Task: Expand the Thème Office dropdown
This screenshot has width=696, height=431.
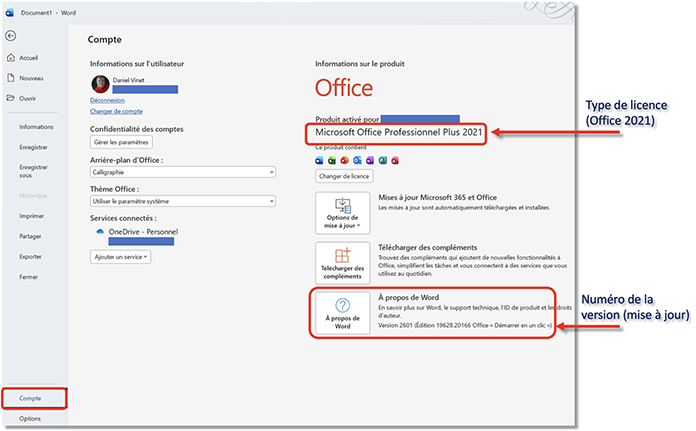Action: pyautogui.click(x=182, y=201)
